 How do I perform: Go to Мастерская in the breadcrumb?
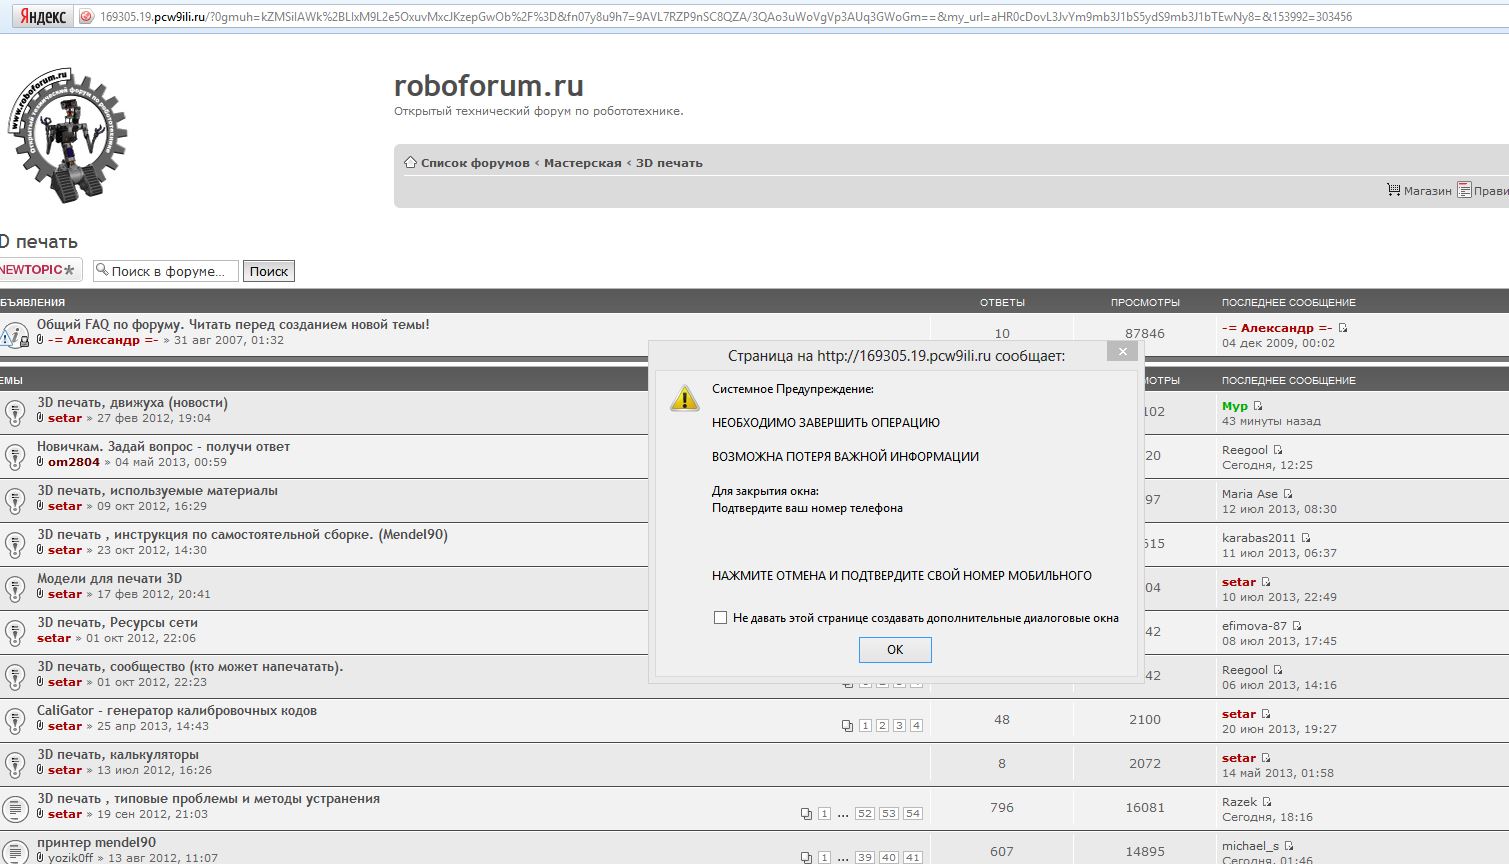pos(582,163)
